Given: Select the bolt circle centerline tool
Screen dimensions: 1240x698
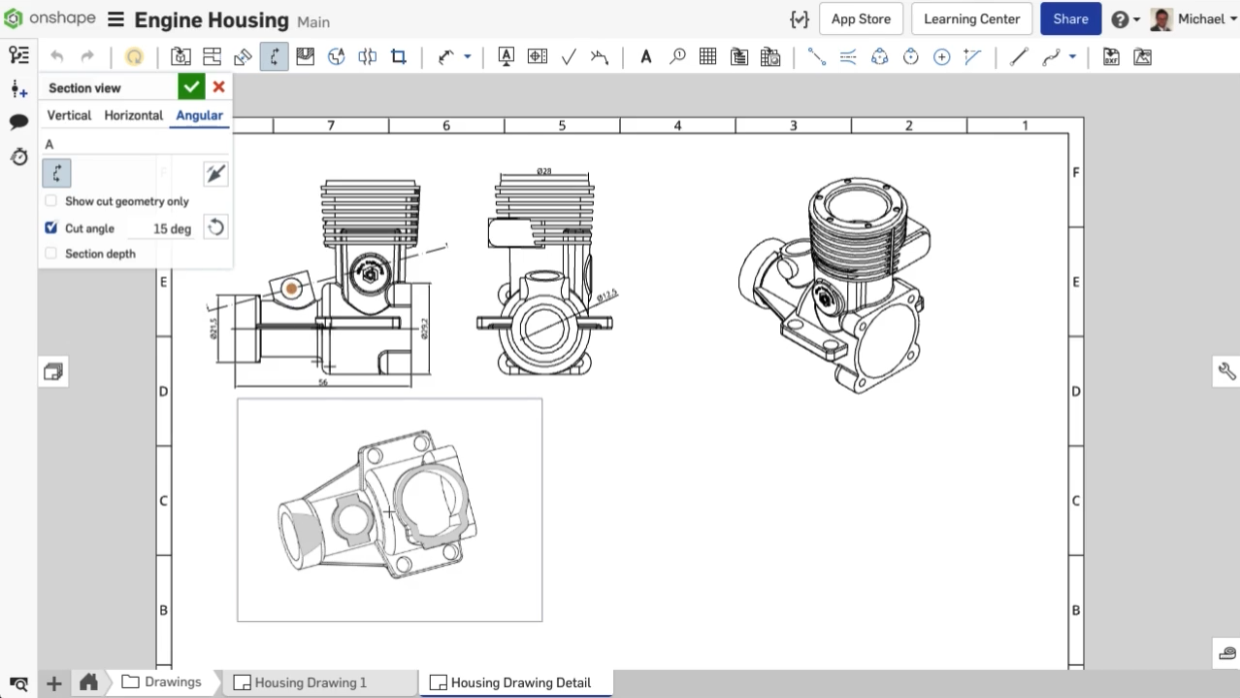Looking at the screenshot, I should [910, 57].
